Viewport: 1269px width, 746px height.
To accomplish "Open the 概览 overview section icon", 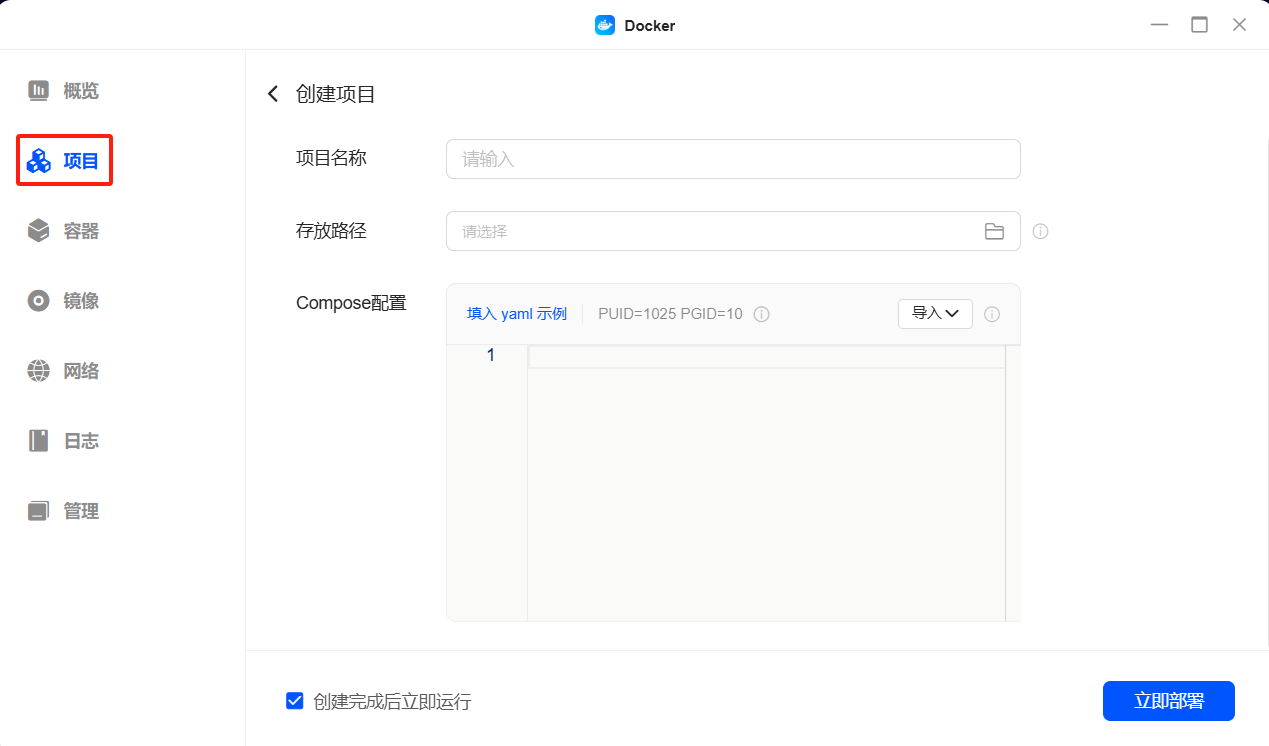I will (x=38, y=91).
